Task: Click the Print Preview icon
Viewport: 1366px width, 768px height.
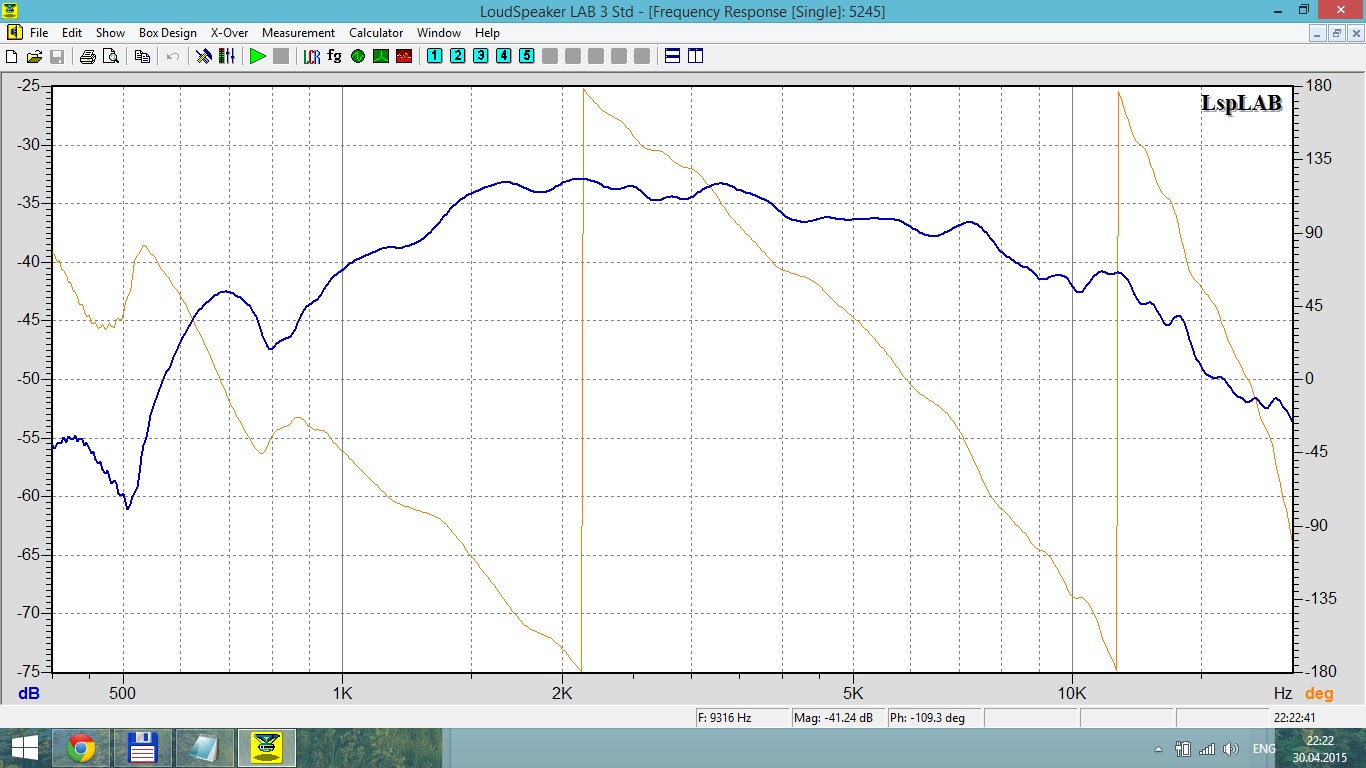Action: (x=111, y=56)
